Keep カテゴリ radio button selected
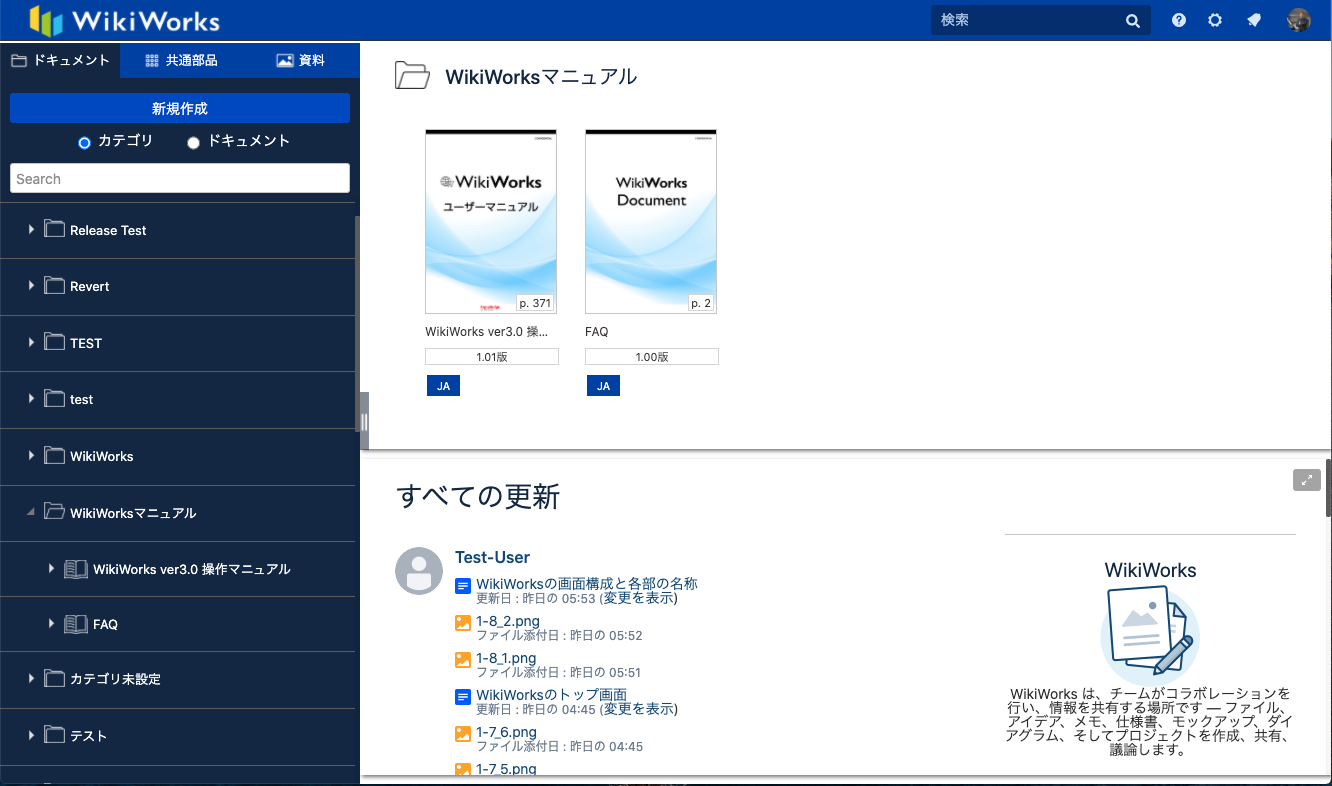This screenshot has height=786, width=1332. point(84,142)
